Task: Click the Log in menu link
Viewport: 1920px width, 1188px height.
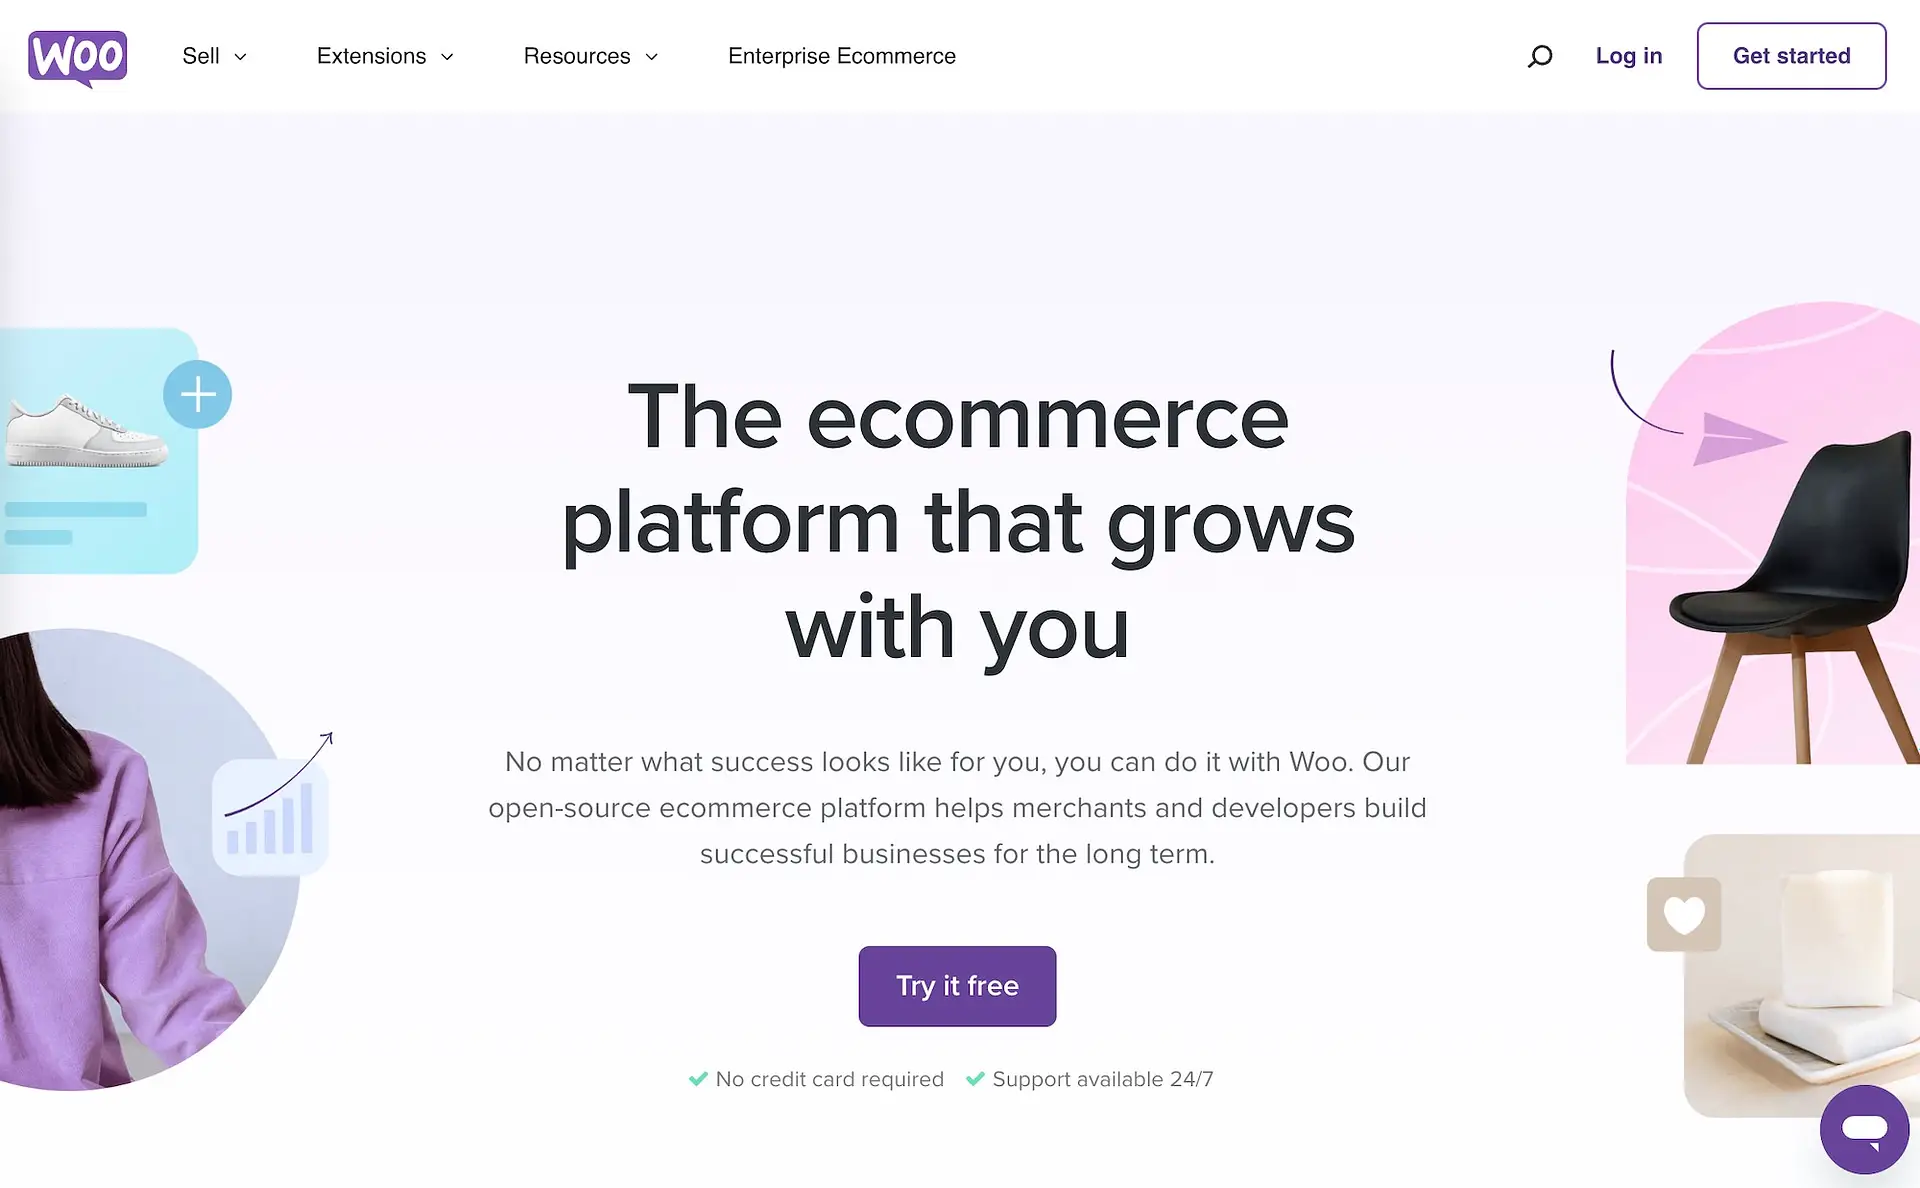Action: (x=1629, y=56)
